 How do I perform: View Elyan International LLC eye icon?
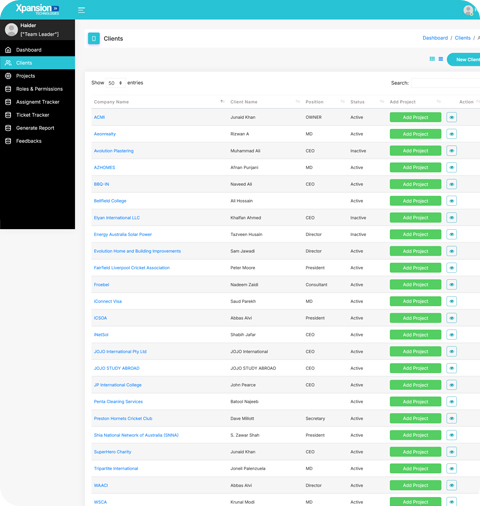click(451, 218)
